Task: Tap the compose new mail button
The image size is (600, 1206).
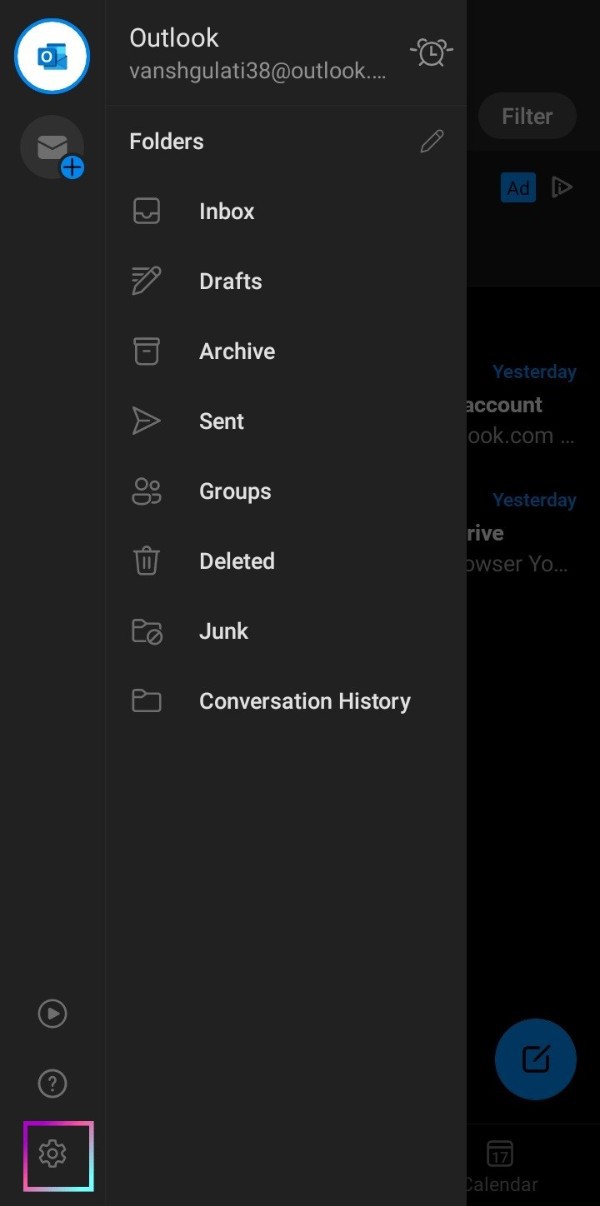Action: click(x=536, y=1060)
